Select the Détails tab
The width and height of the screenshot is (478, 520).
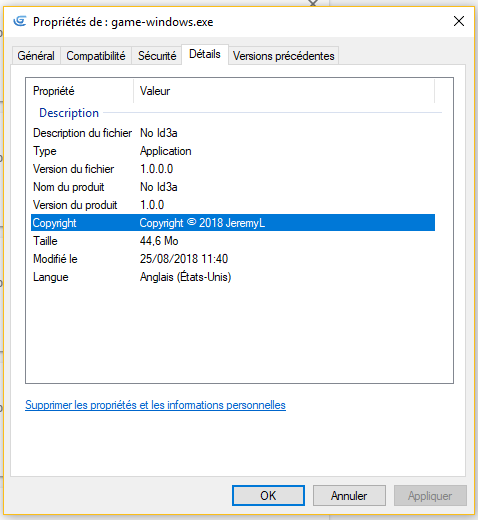(205, 54)
